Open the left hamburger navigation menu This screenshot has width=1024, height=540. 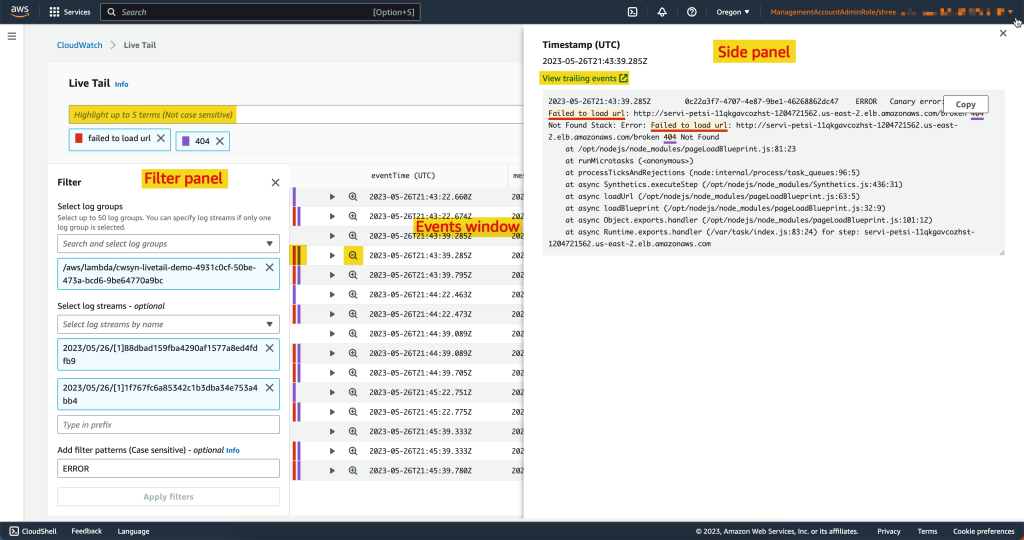12,36
